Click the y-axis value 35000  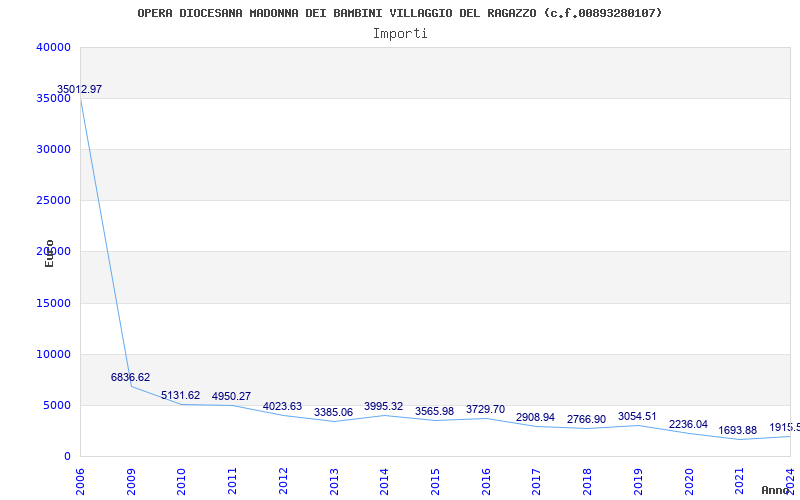(x=53, y=98)
